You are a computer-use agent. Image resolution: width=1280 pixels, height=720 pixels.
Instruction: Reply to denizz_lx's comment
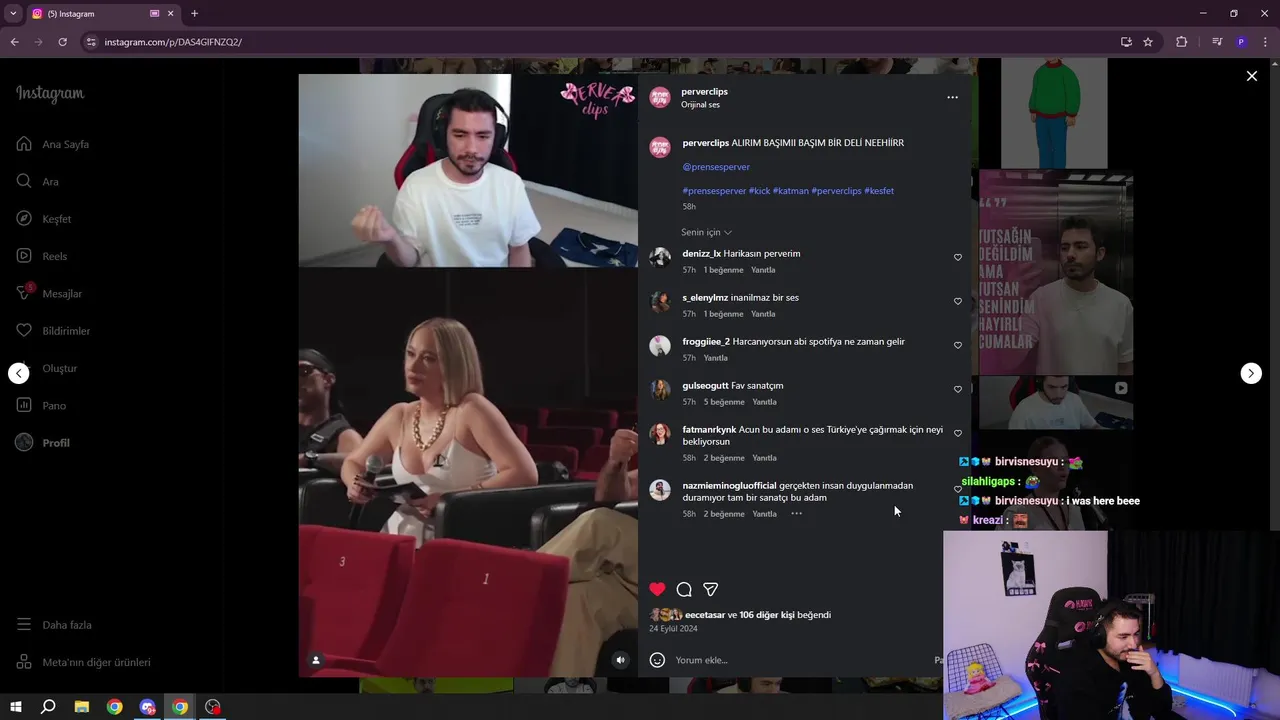pos(763,270)
